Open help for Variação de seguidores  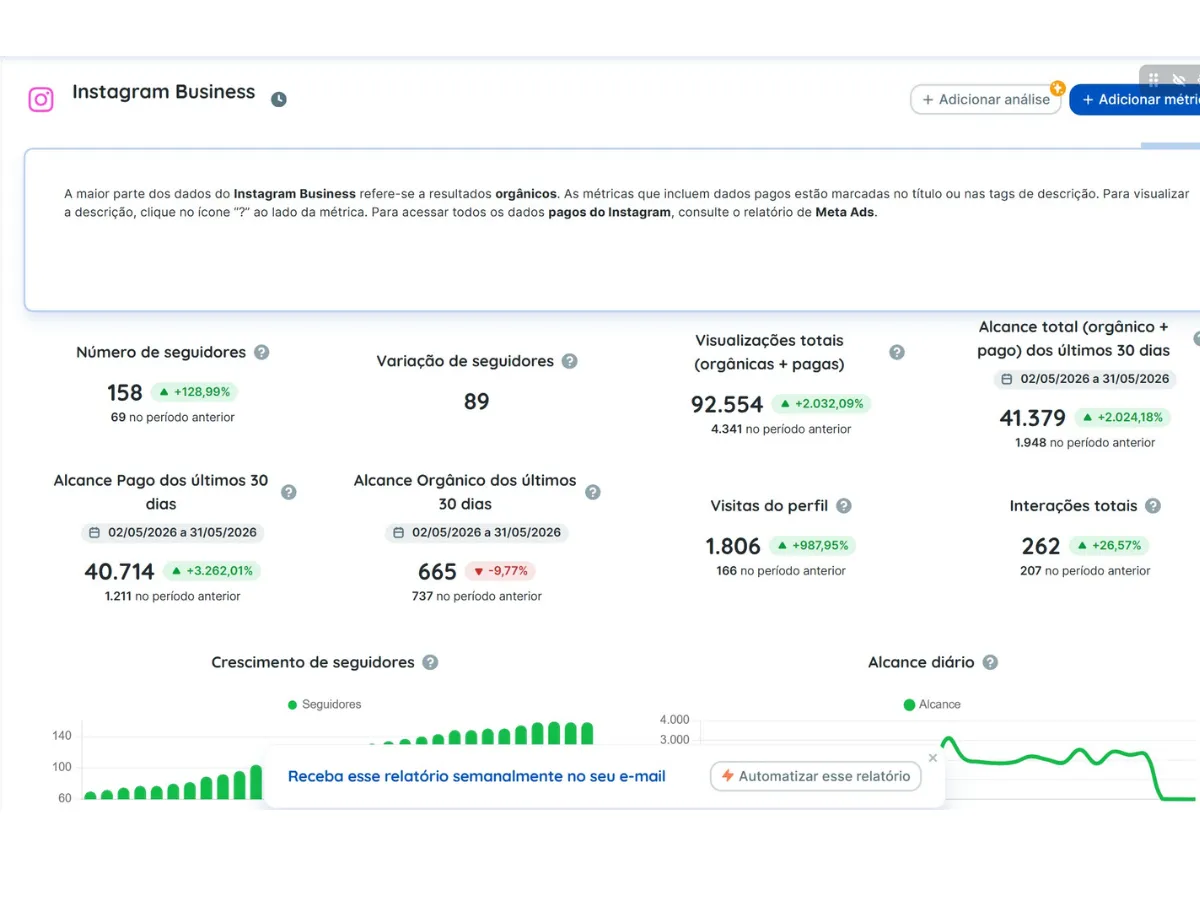[570, 361]
